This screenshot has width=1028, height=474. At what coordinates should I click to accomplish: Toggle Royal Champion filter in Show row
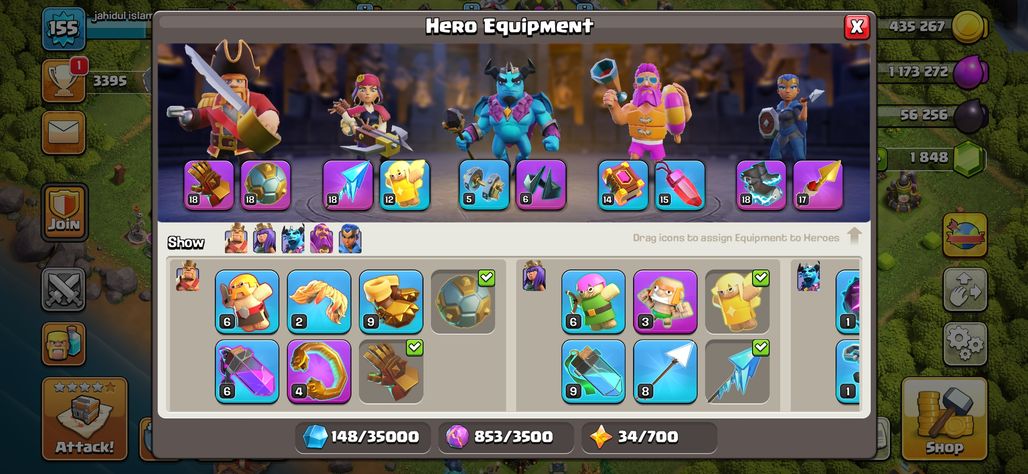pos(350,239)
